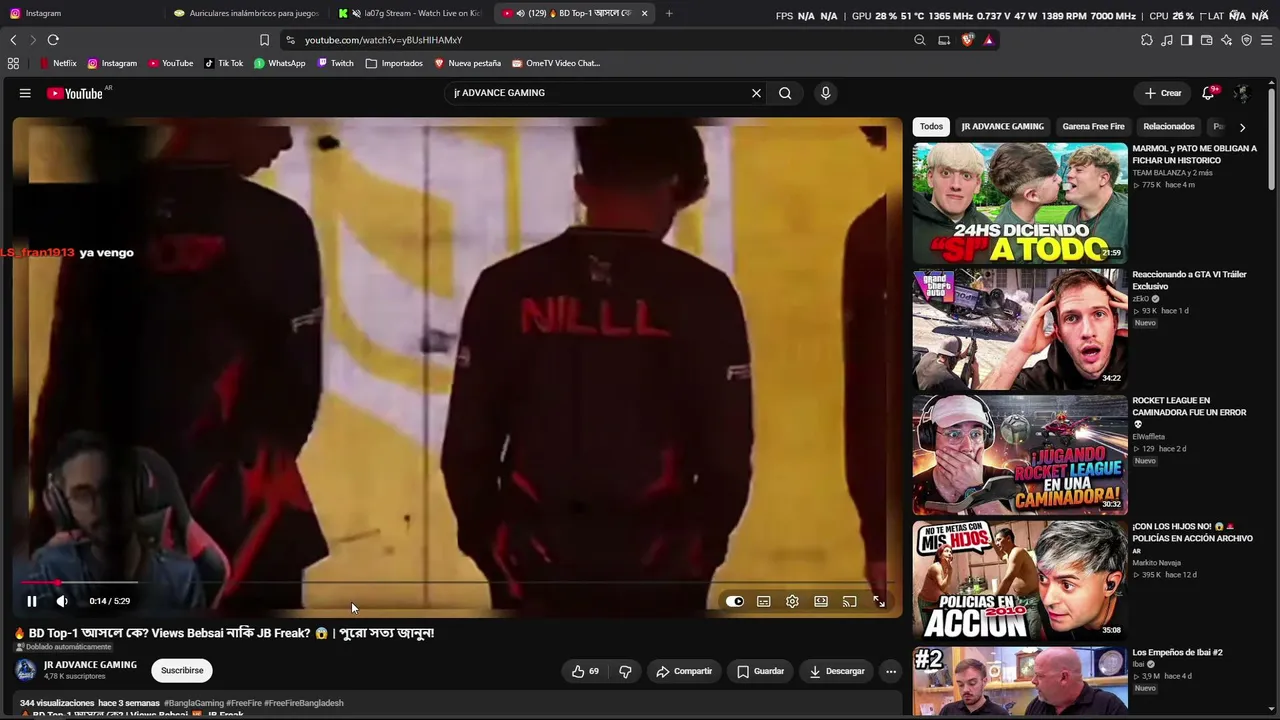
Task: Switch to the Instagram browser tab
Action: (80, 13)
